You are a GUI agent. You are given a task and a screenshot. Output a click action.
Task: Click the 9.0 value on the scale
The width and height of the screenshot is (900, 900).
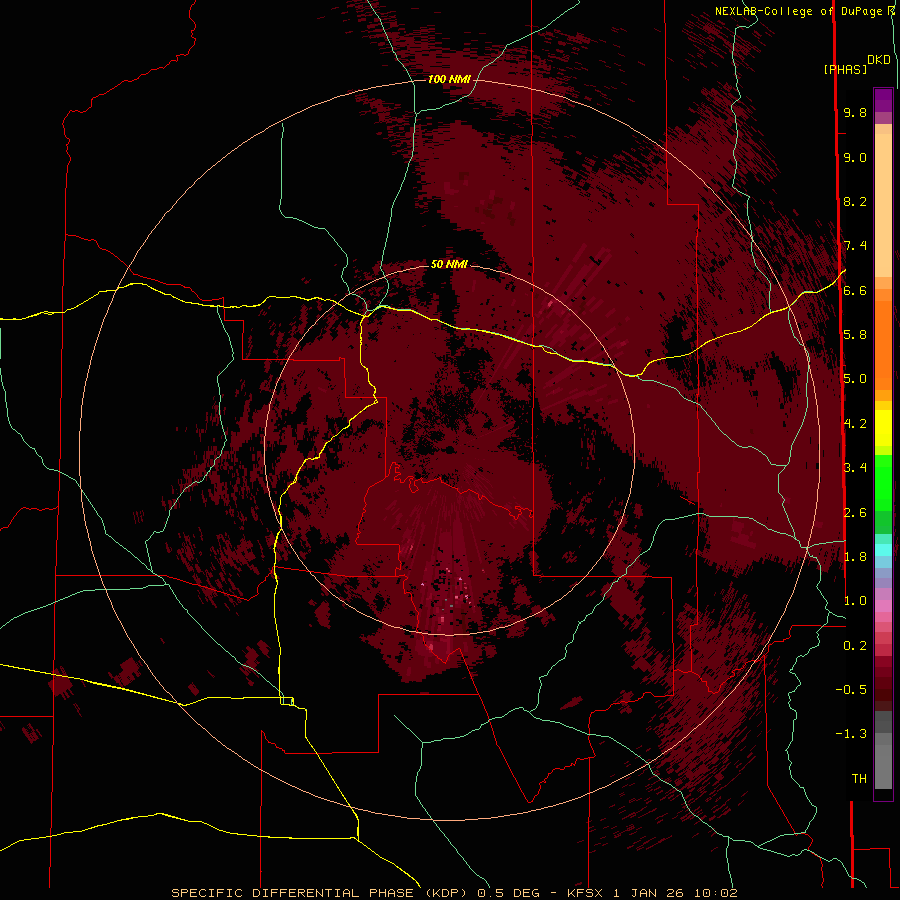click(855, 157)
